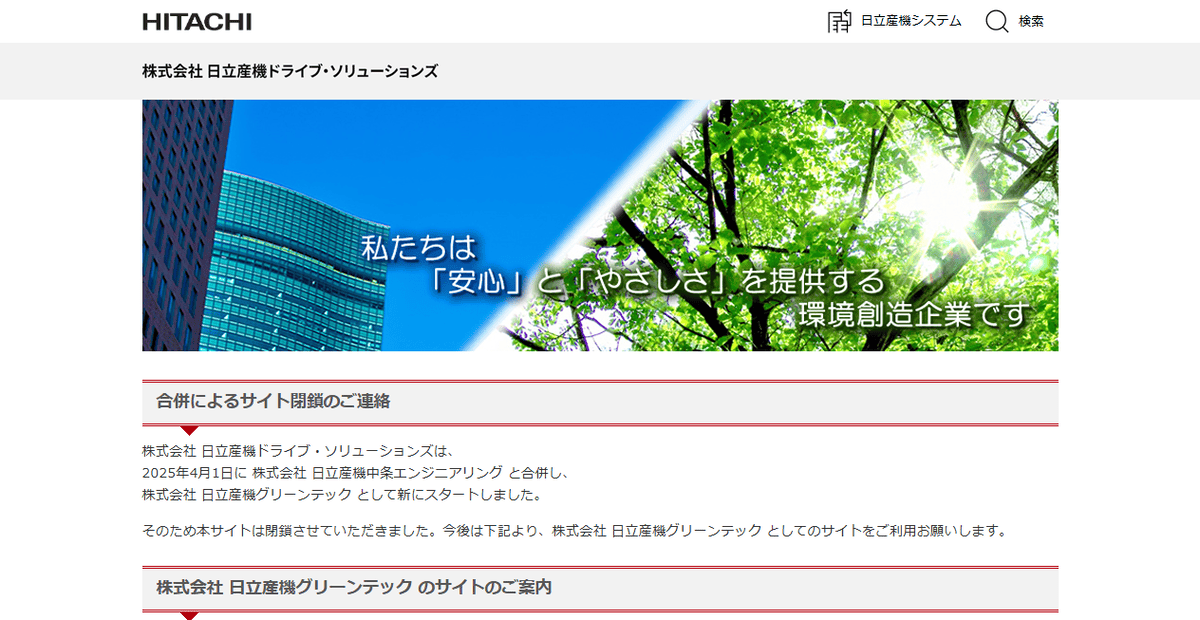Click the red divider line above the notice
Viewport: 1200px width, 620px height.
click(600, 383)
